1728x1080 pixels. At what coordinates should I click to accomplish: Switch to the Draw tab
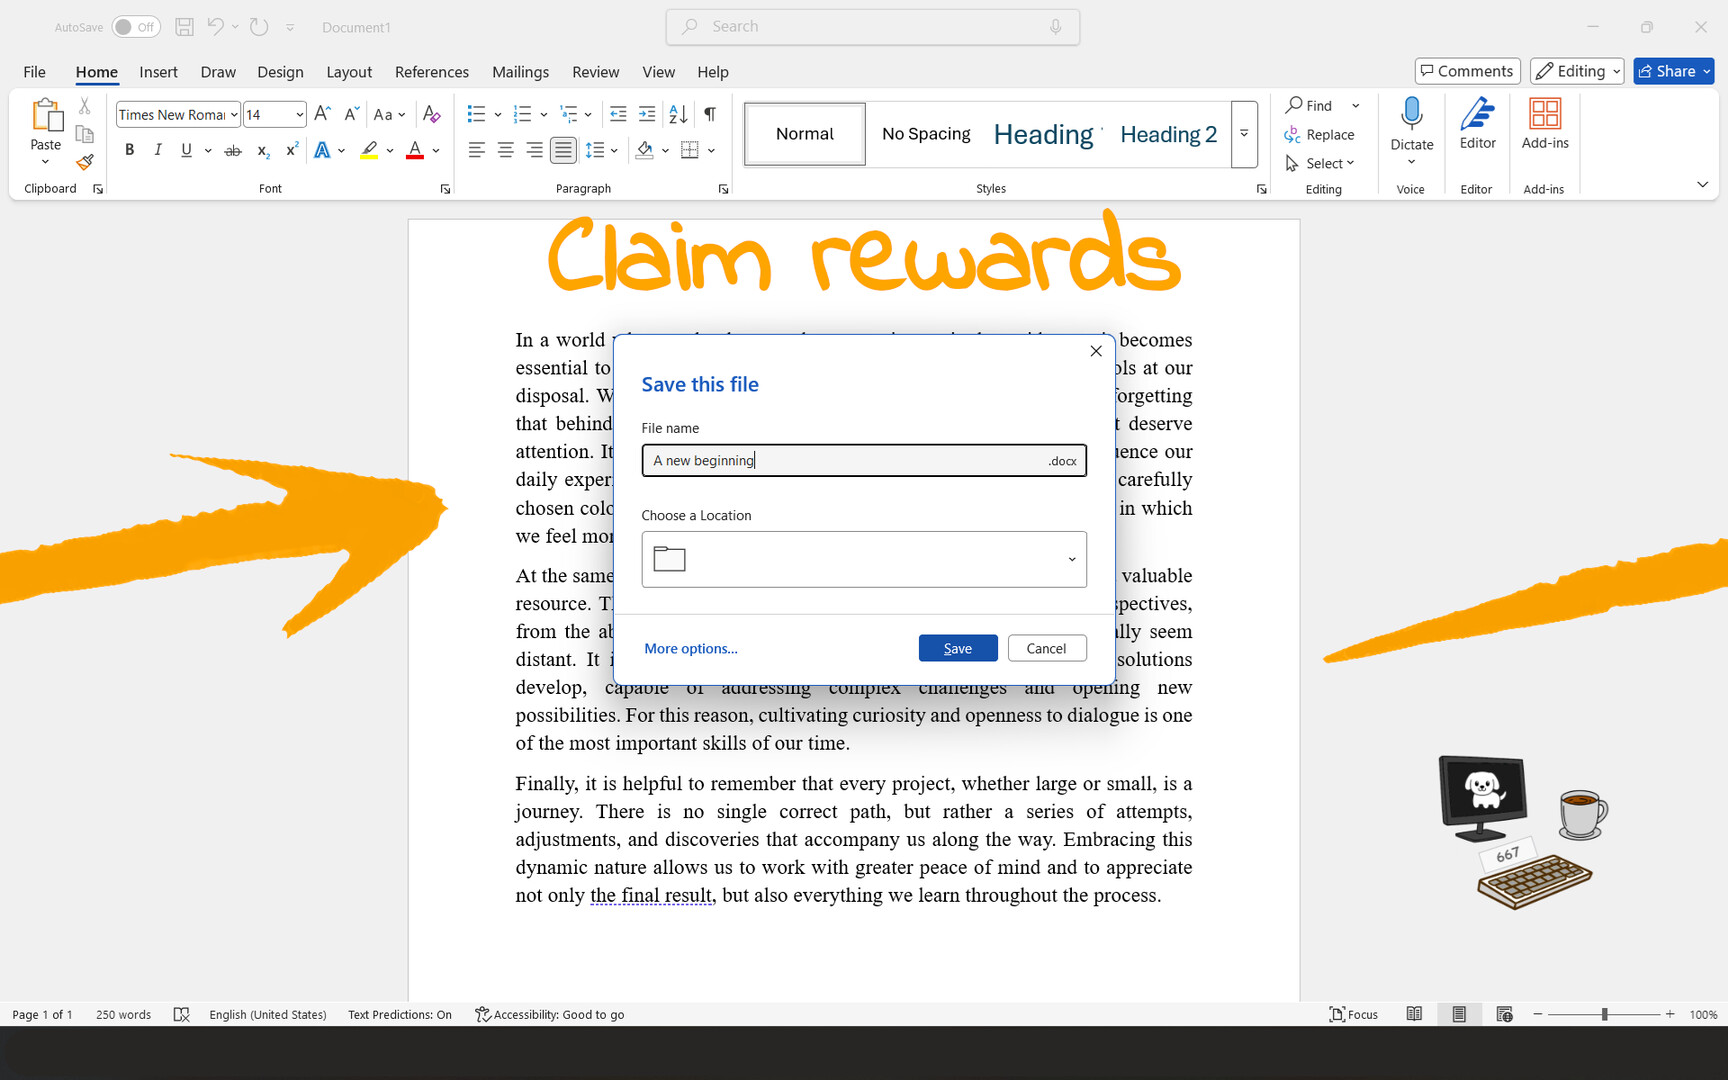[x=218, y=72]
